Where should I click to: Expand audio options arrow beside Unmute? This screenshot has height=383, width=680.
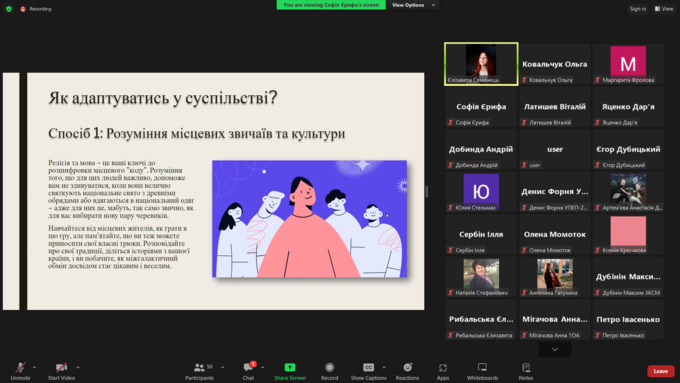(34, 367)
